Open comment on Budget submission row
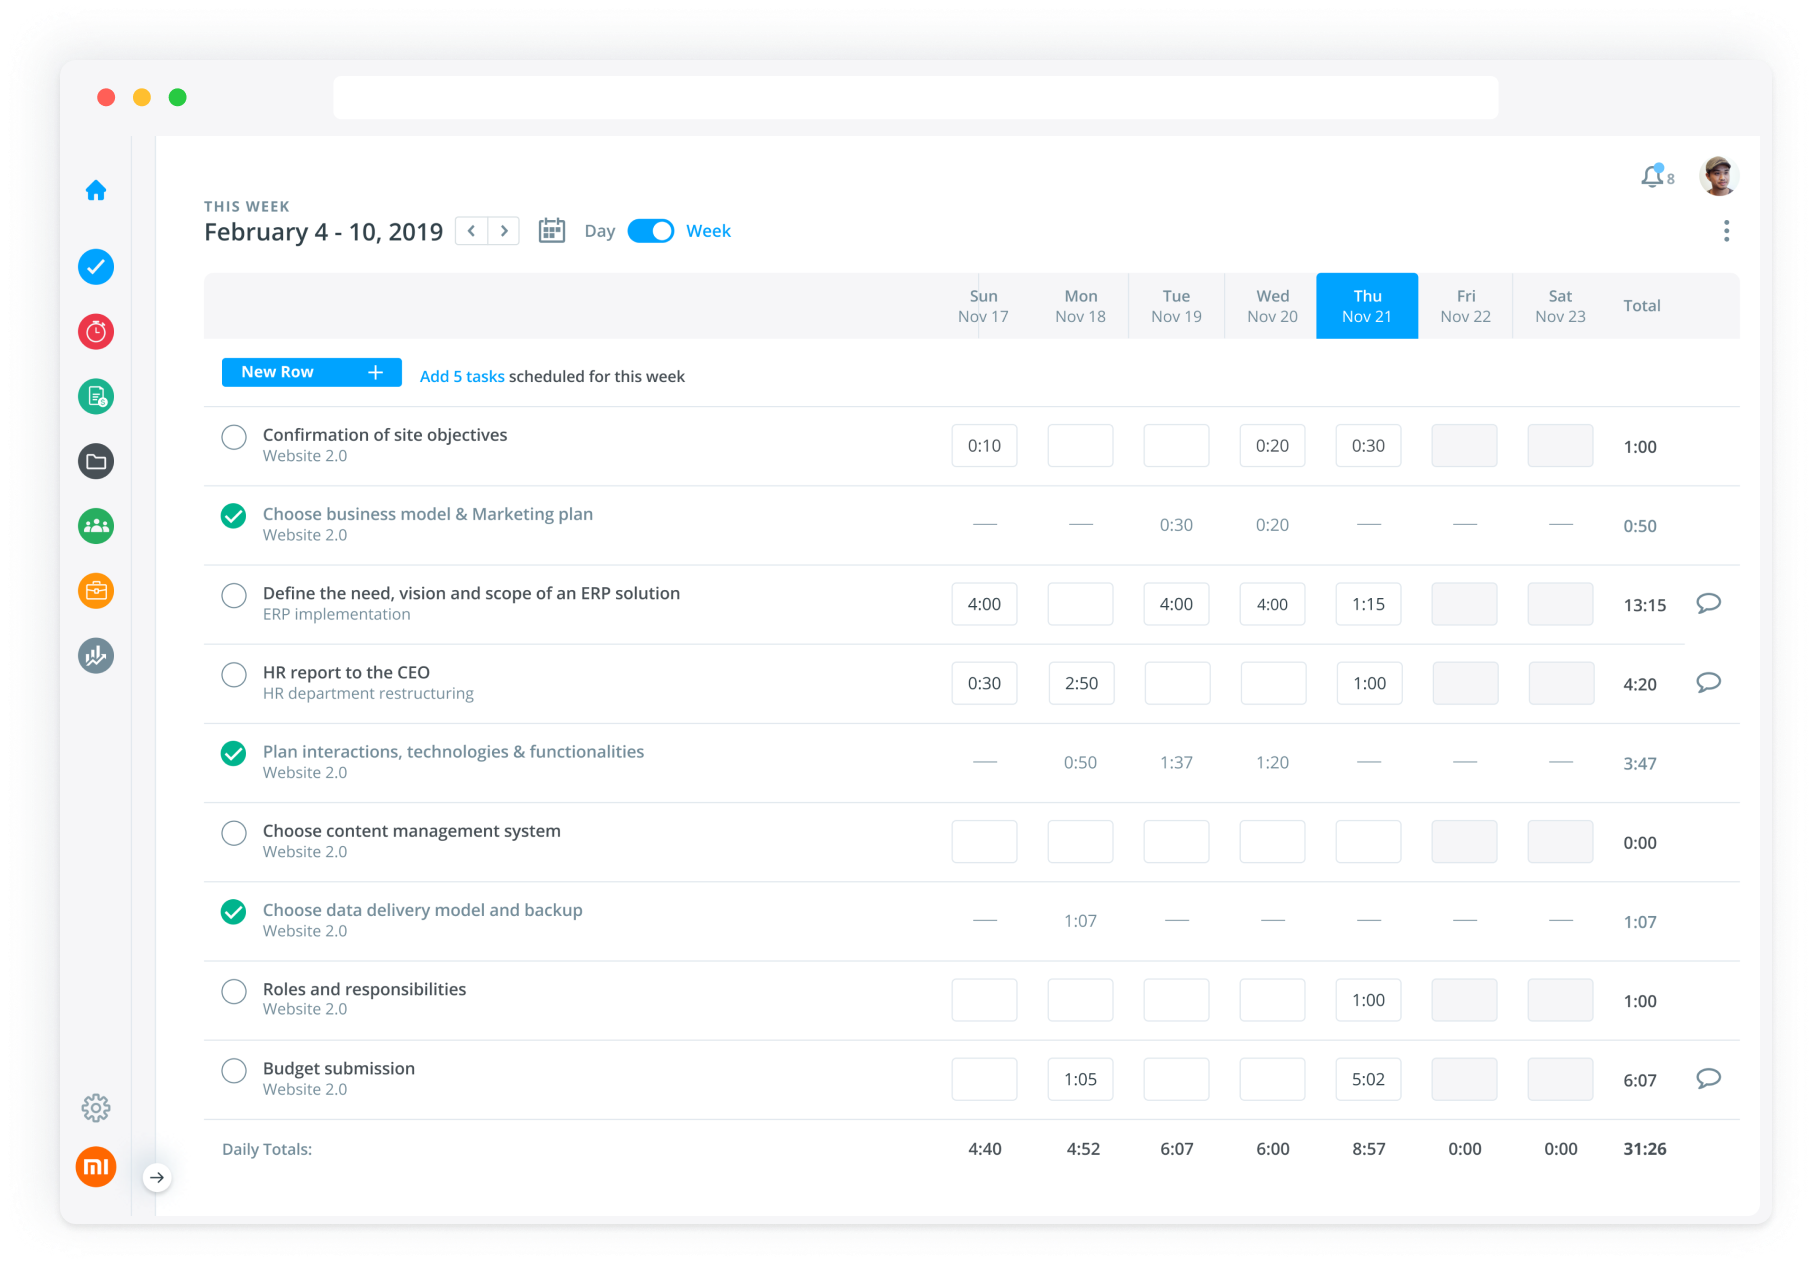The height and width of the screenshot is (1264, 1812). tap(1708, 1078)
